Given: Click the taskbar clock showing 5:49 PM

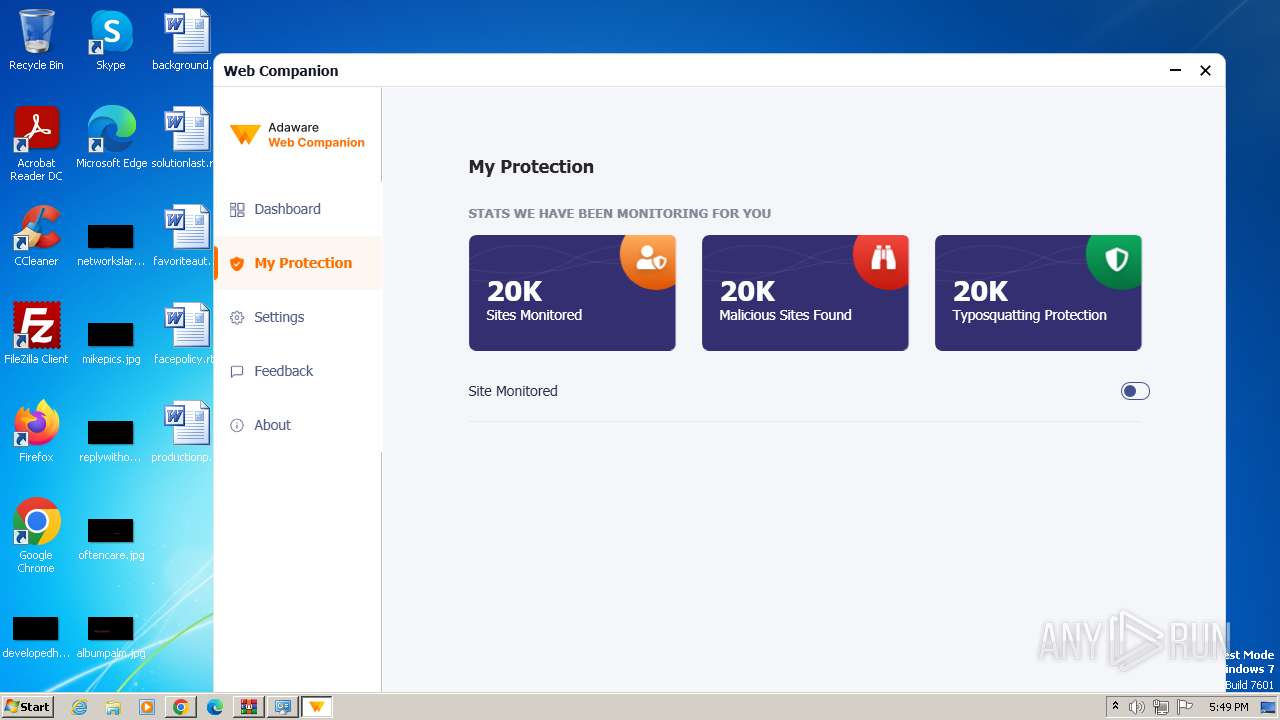Looking at the screenshot, I should coord(1228,707).
